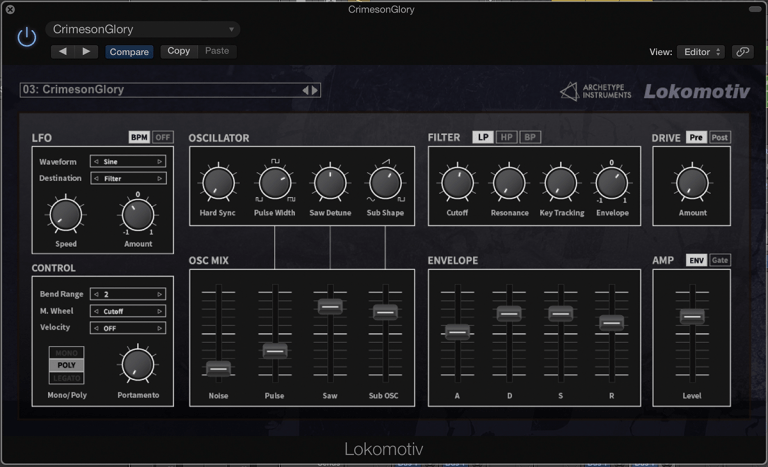Click the LFO Speed knob
Viewport: 768px width, 467px height.
point(66,215)
